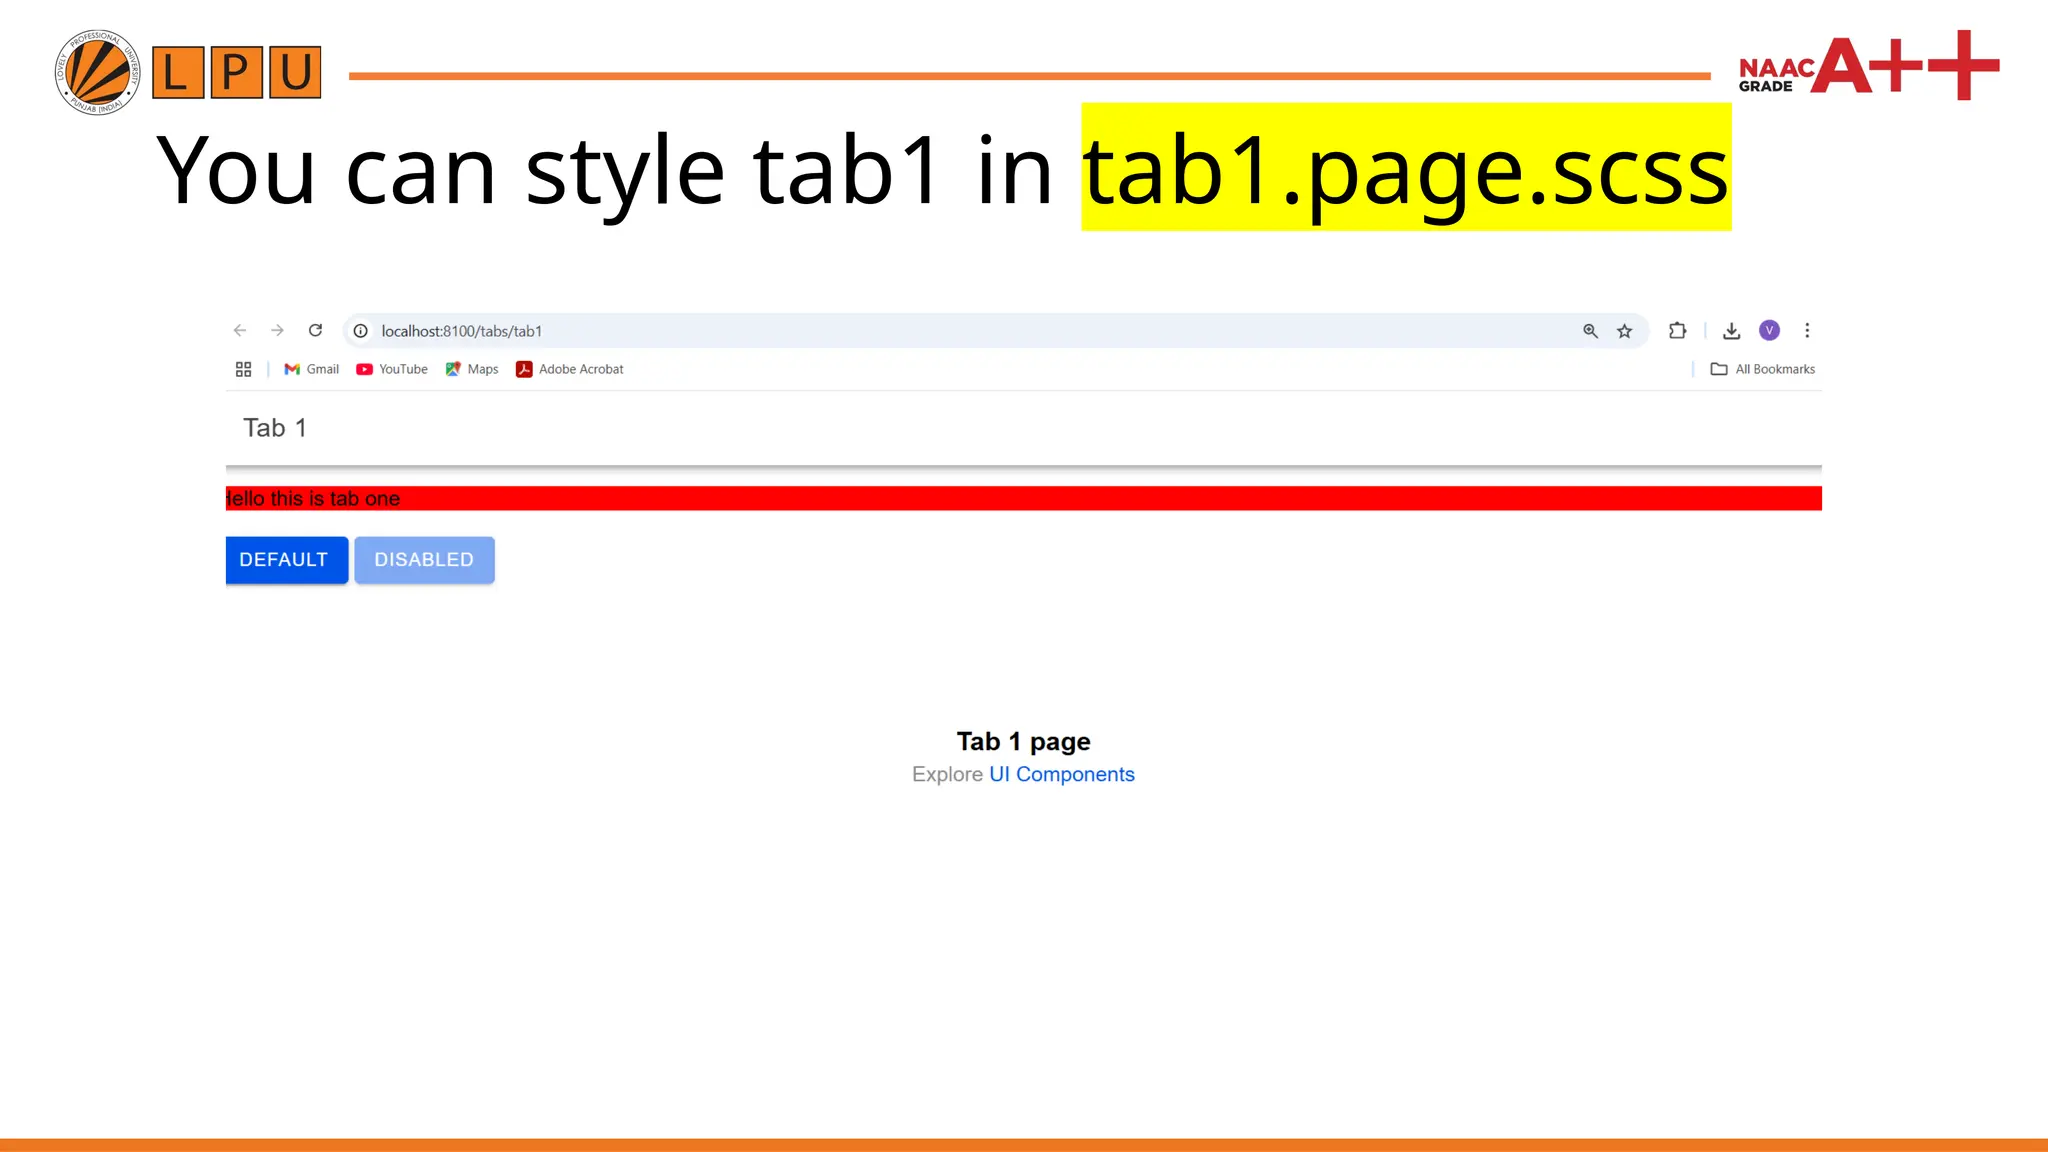Open the YouTube bookmark

click(392, 369)
